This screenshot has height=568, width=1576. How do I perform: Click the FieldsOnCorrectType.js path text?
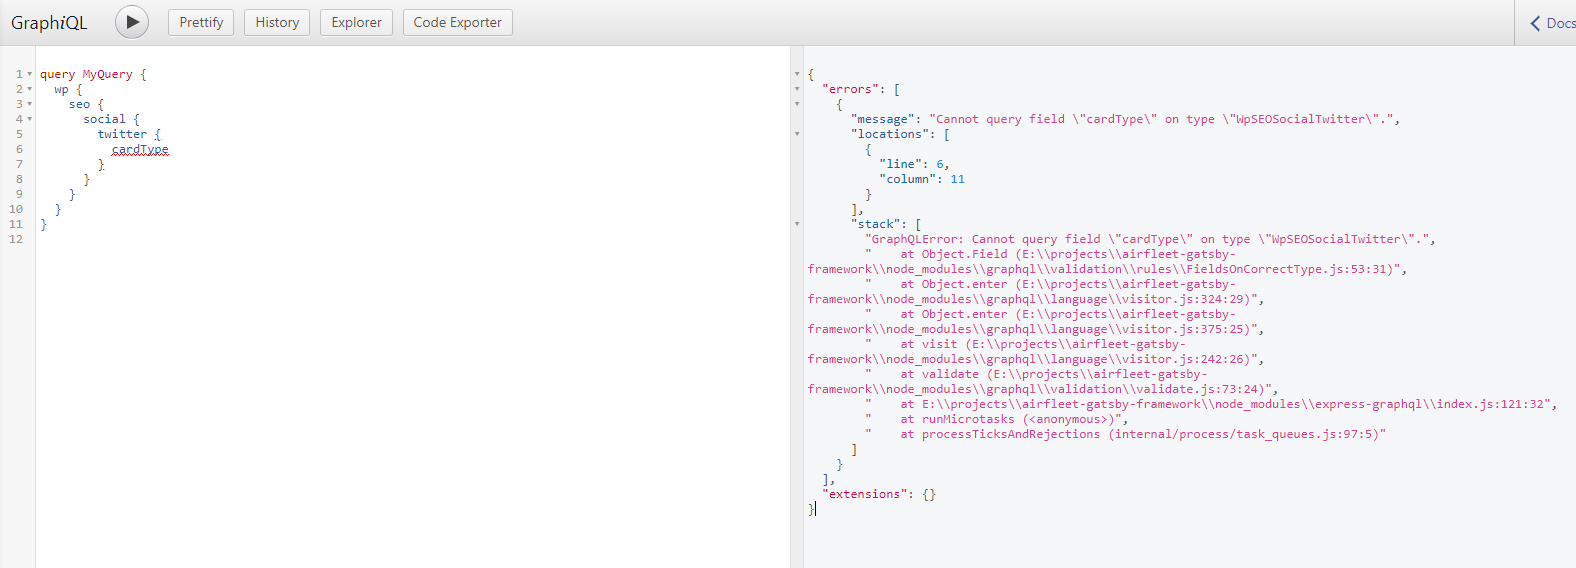(x=1106, y=269)
